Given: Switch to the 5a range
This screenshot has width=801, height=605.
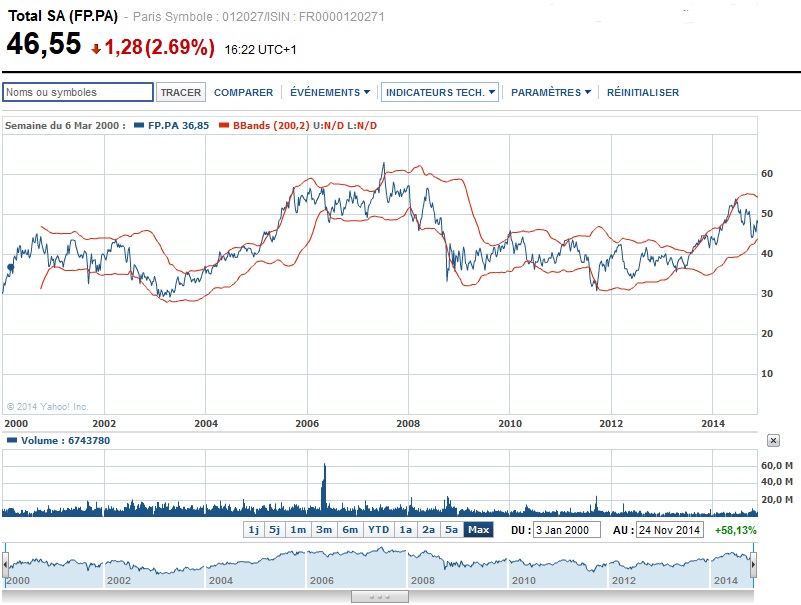Looking at the screenshot, I should coord(452,530).
